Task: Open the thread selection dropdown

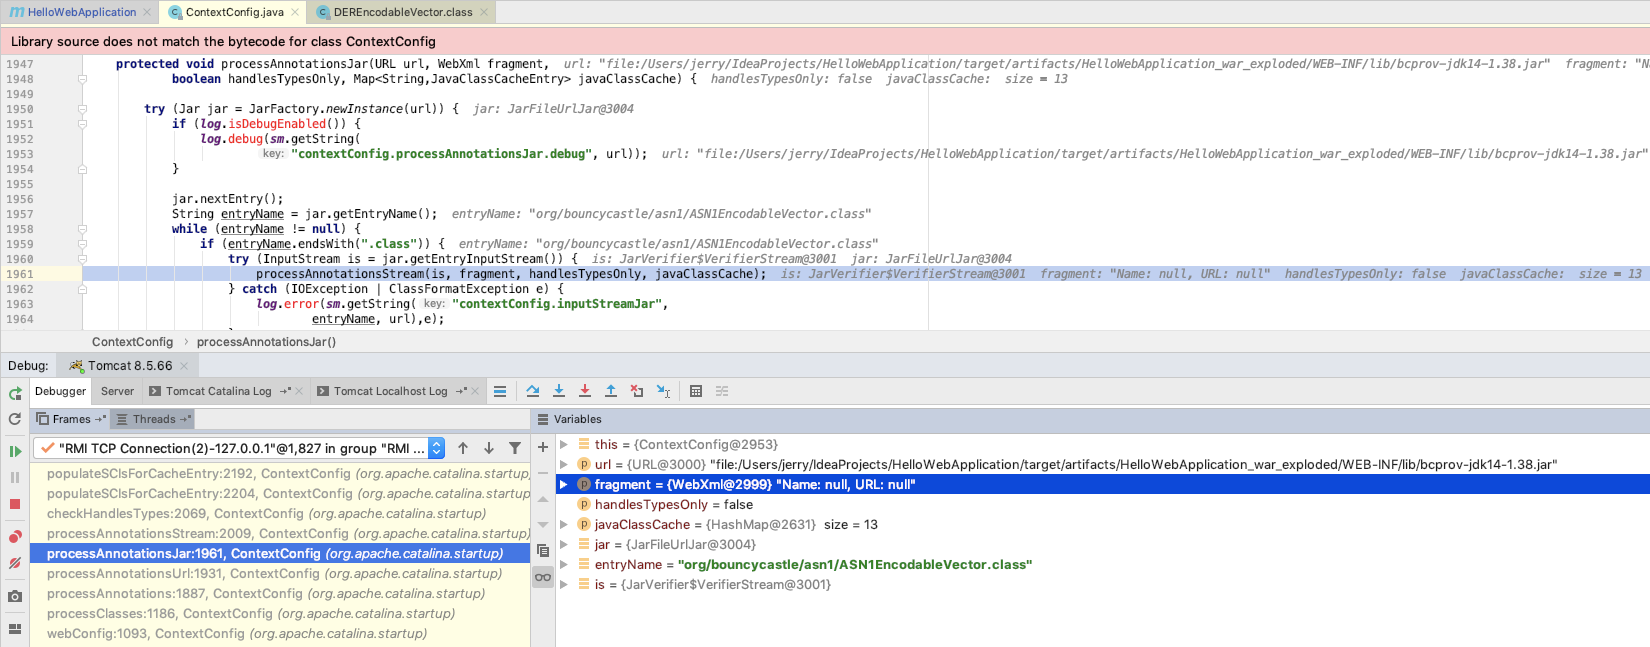Action: [x=239, y=448]
